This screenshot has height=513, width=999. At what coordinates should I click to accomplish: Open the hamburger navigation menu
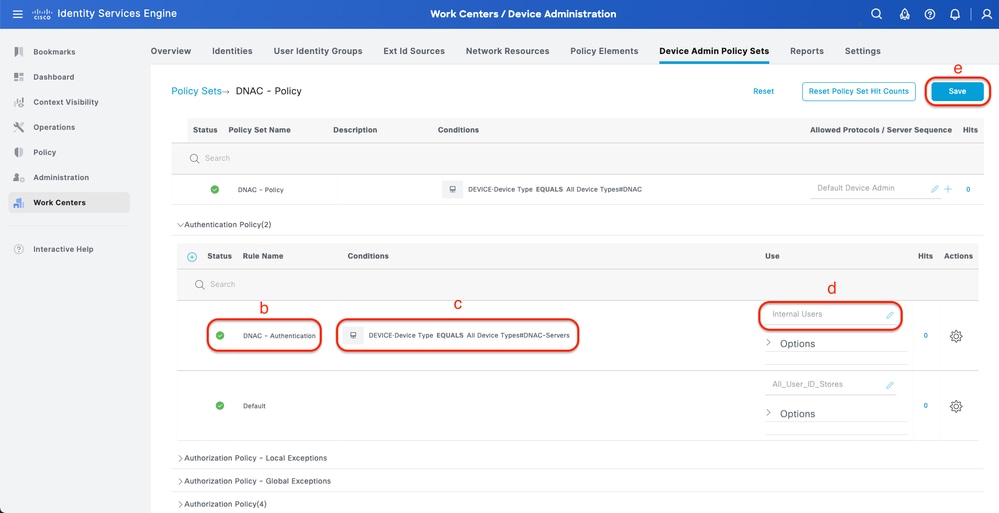[x=18, y=14]
